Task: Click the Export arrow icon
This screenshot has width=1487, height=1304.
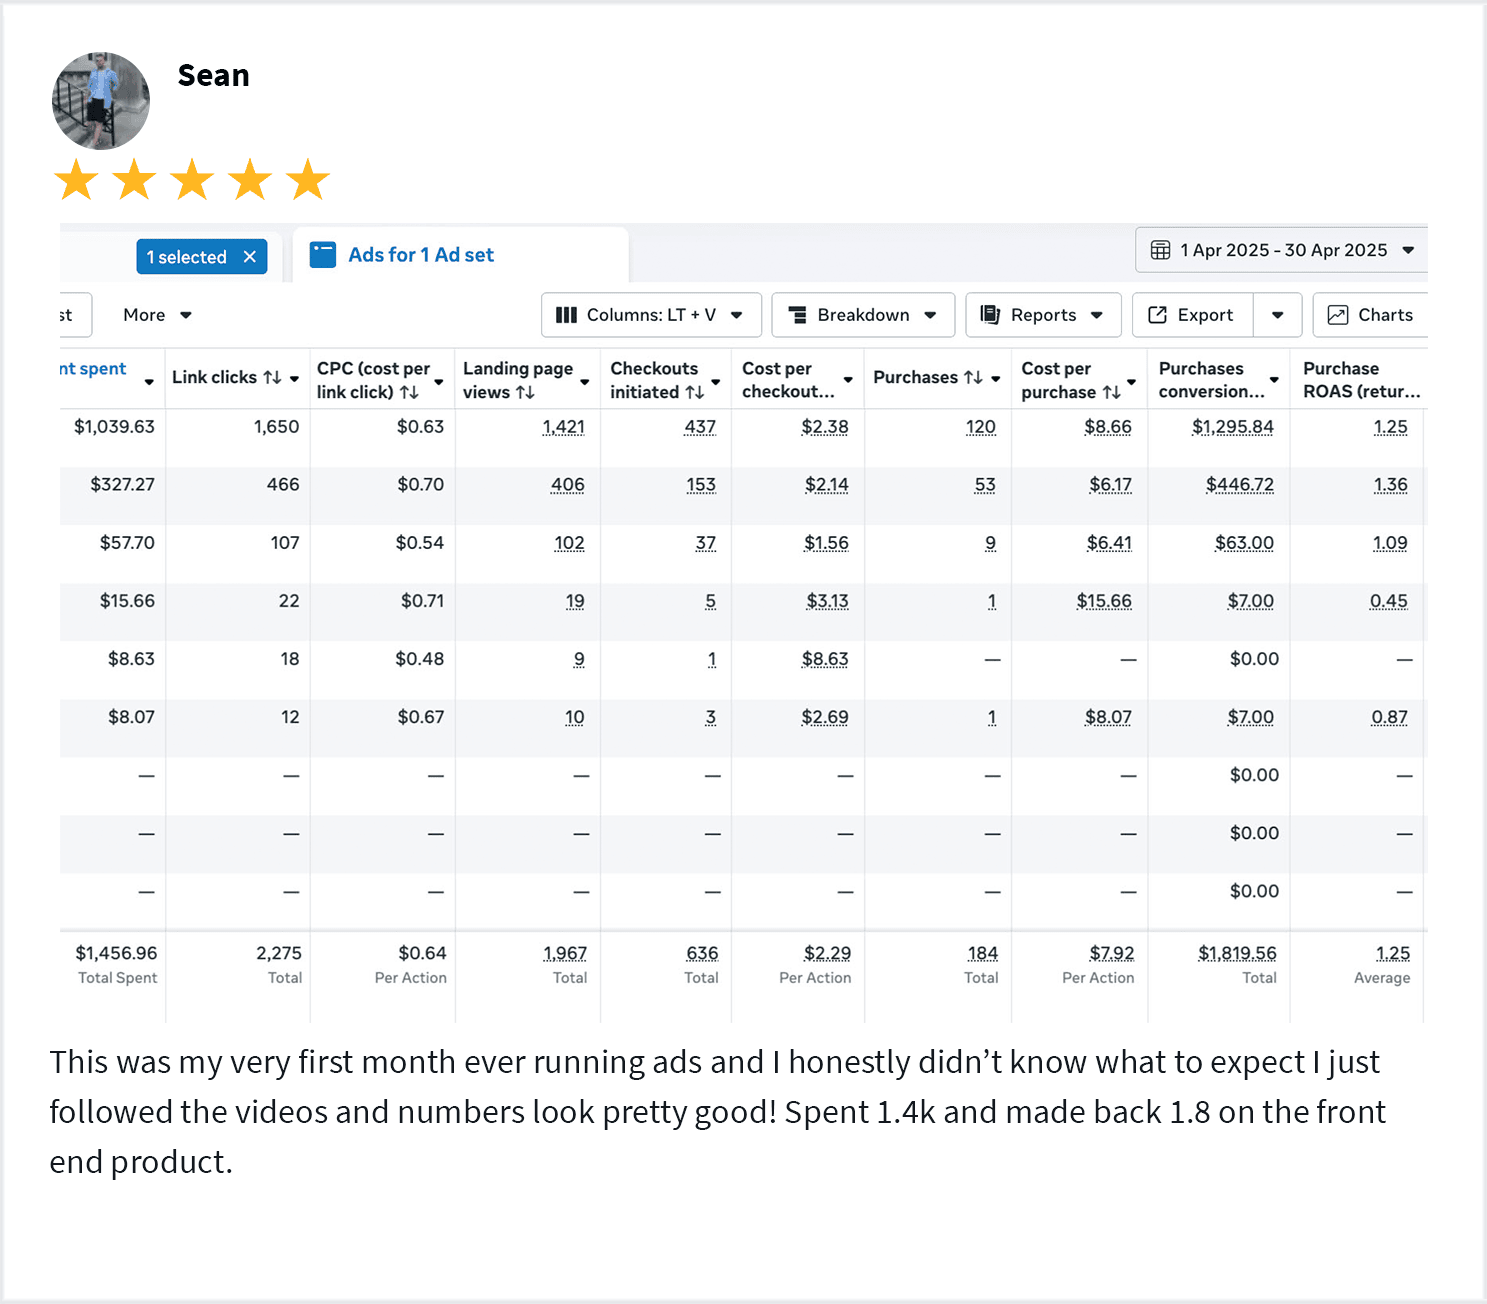Action: (x=1157, y=315)
